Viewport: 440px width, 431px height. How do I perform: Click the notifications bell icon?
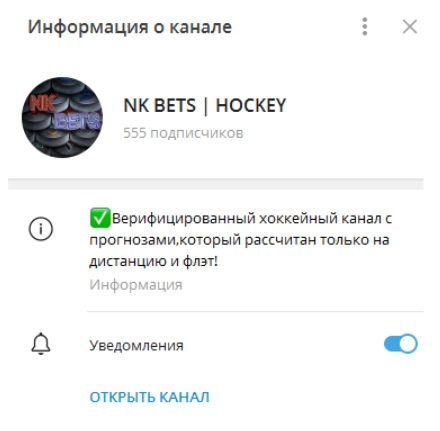click(41, 344)
